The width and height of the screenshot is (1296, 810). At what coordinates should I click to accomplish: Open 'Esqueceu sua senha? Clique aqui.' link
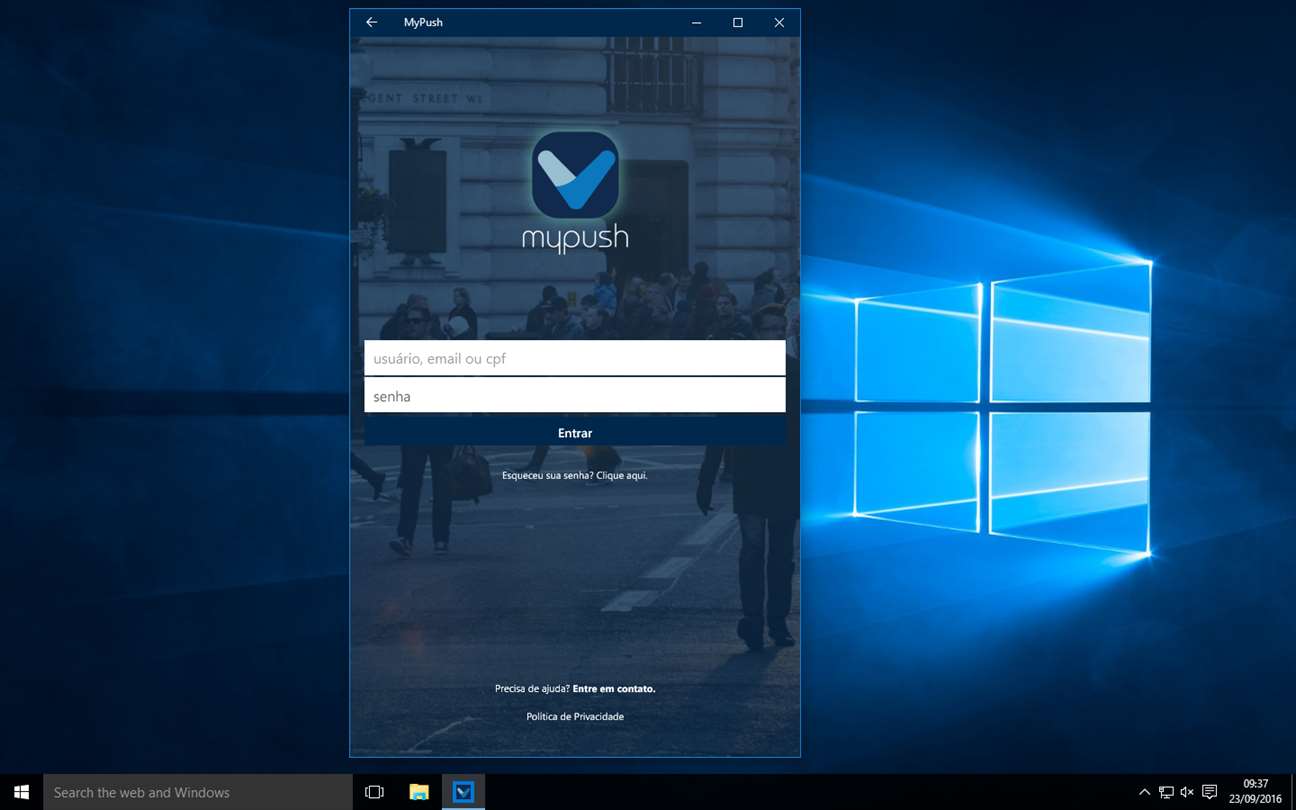point(575,476)
